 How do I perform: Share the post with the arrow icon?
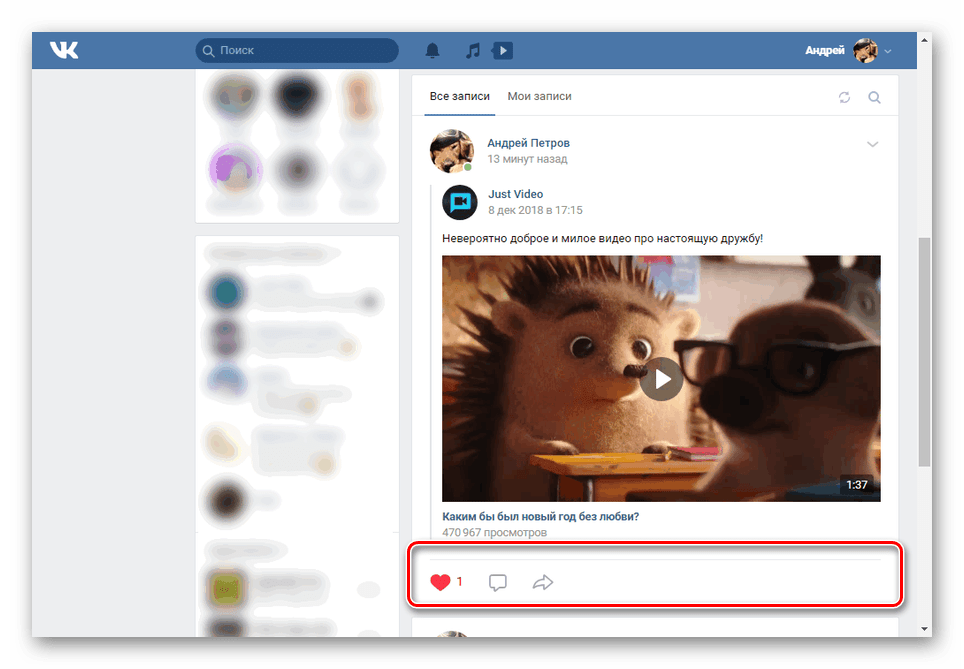tap(542, 582)
